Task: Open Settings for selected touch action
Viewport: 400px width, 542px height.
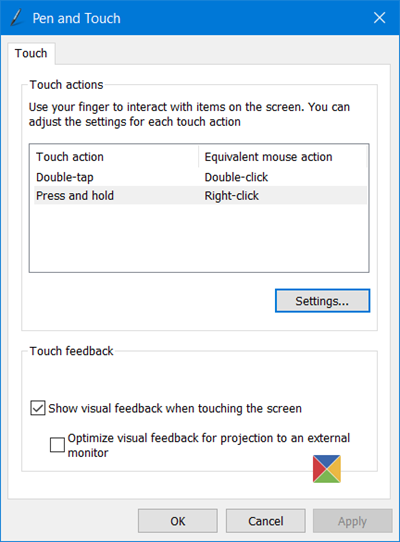Action: point(322,301)
